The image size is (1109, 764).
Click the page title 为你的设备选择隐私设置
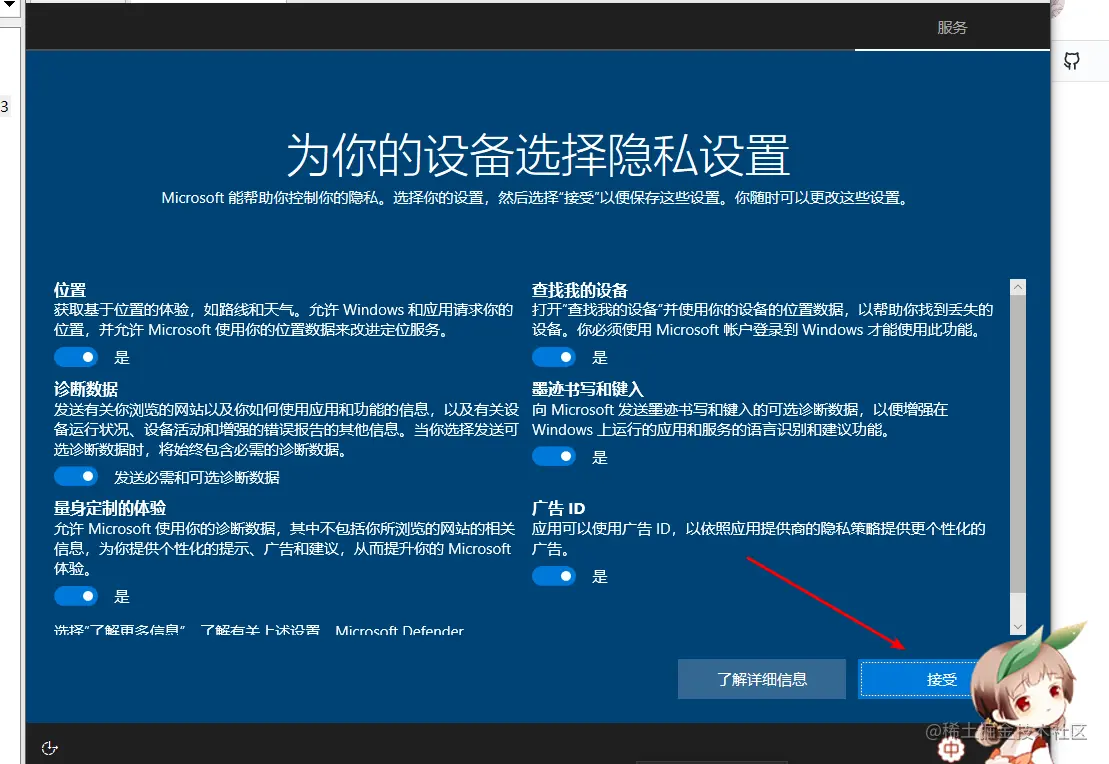(538, 155)
